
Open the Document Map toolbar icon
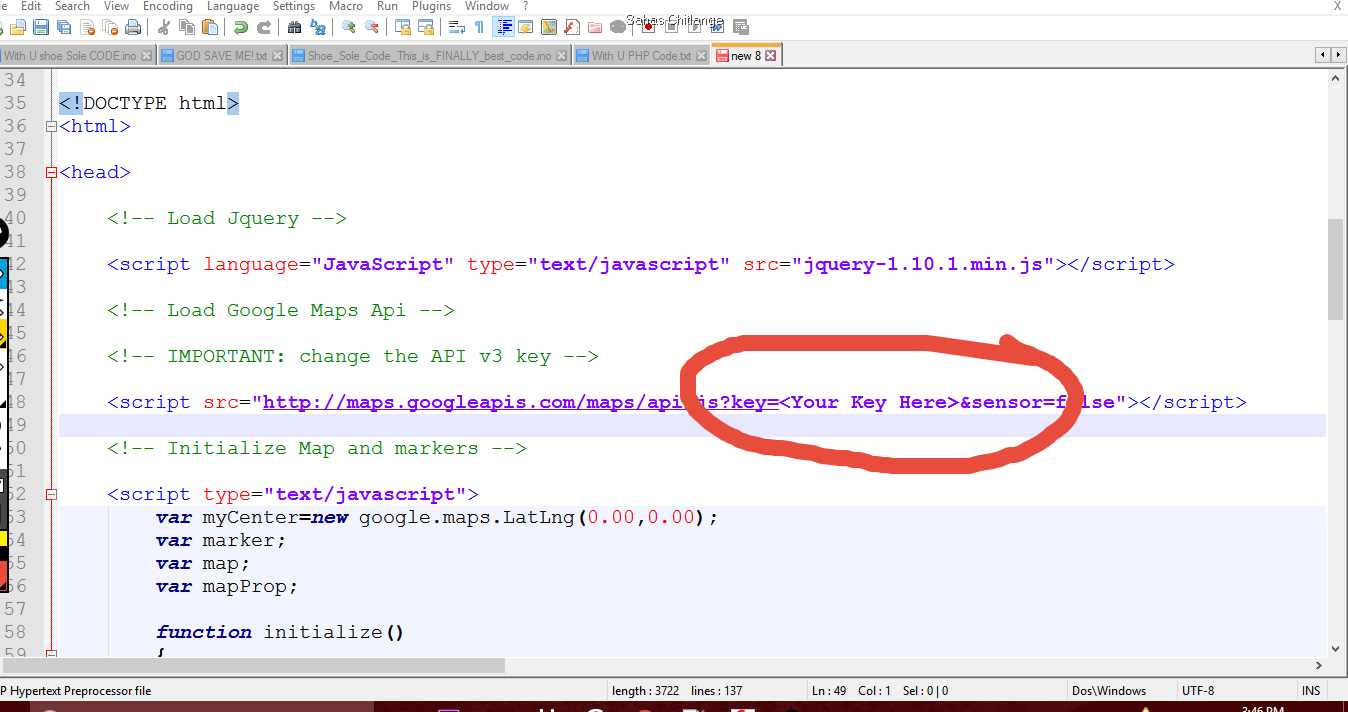click(x=549, y=27)
